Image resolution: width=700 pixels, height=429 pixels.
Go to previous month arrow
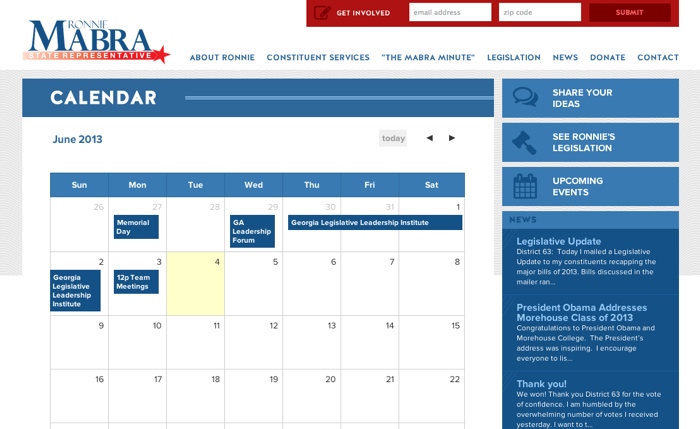click(429, 138)
